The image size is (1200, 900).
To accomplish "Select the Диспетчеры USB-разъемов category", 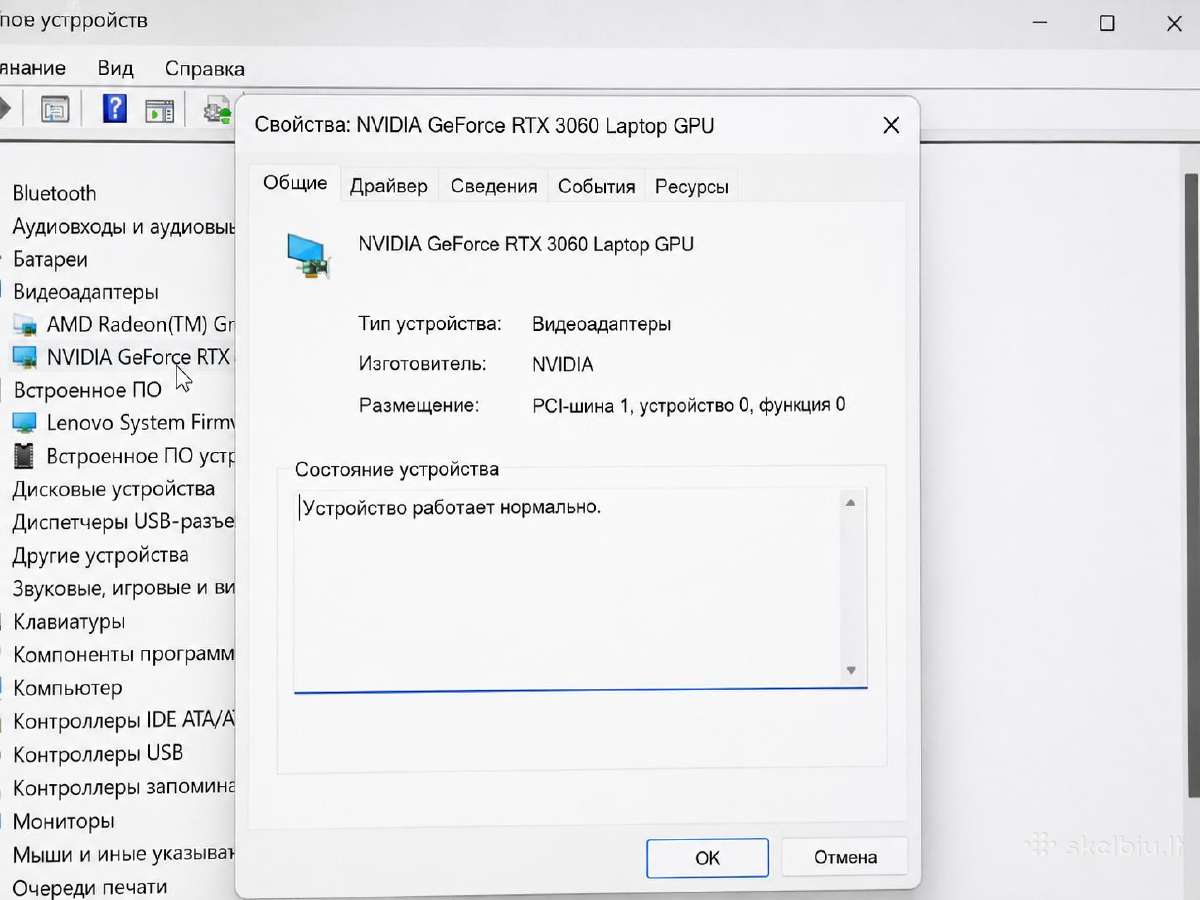I will [123, 522].
